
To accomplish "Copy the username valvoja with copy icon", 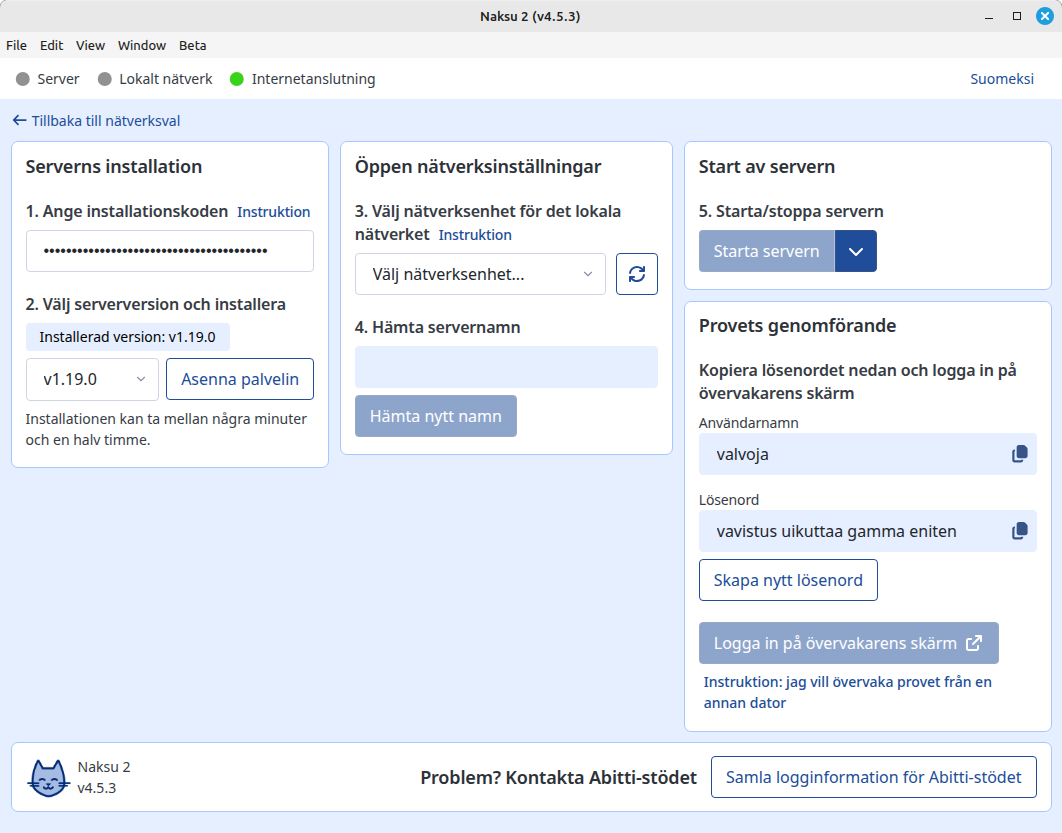I will tap(1019, 454).
